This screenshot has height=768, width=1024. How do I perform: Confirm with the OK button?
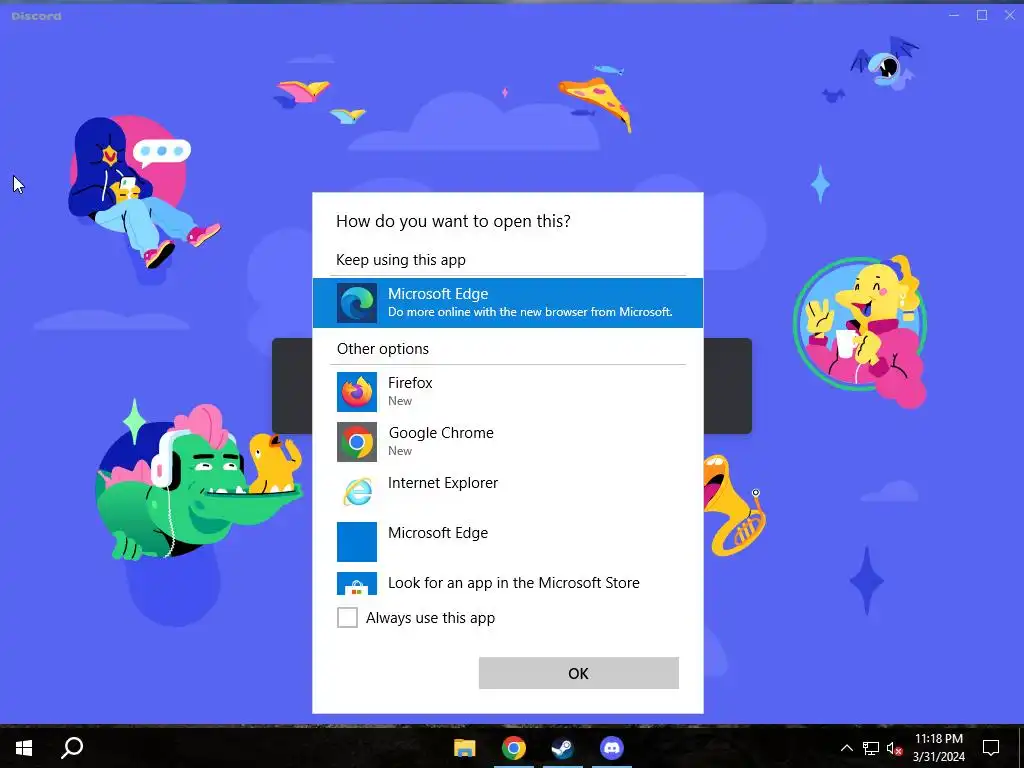(579, 673)
